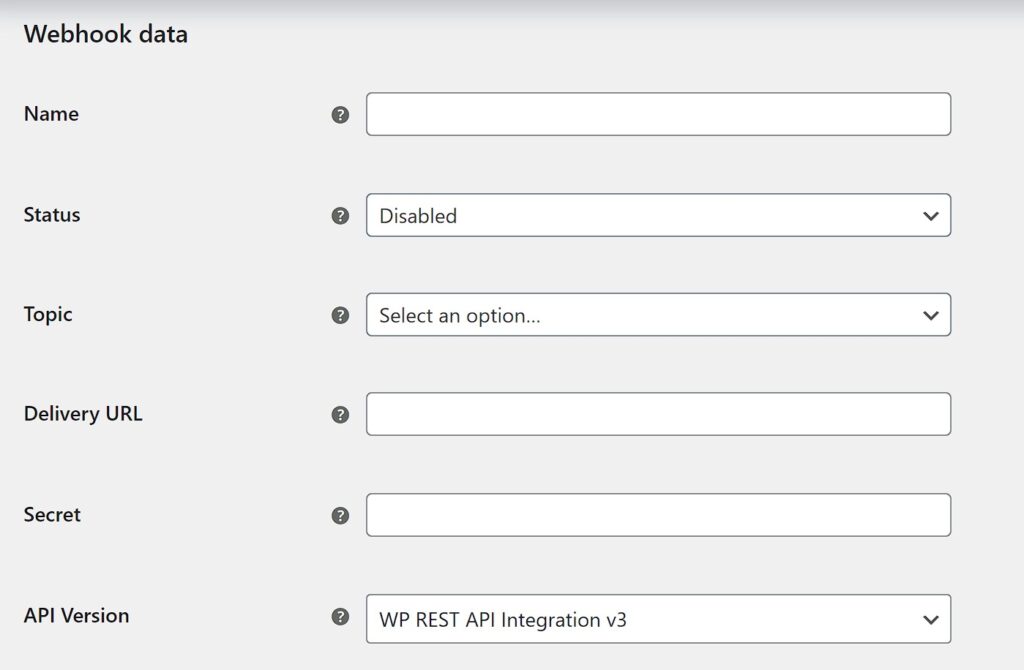
Task: Click the API Version help tooltip icon
Action: [340, 617]
